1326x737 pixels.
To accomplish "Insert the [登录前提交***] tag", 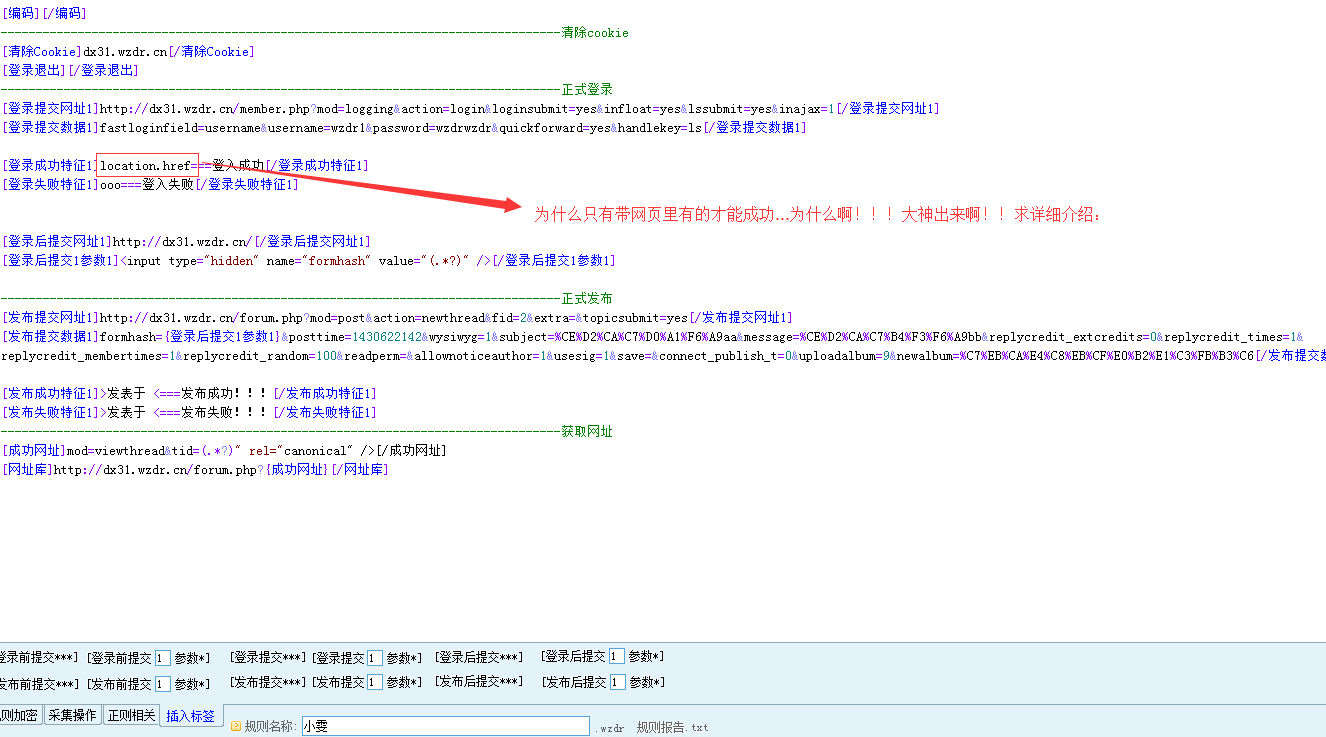I will point(38,657).
